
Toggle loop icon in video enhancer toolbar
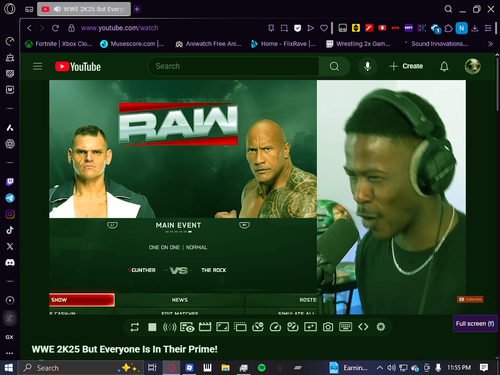tap(135, 327)
